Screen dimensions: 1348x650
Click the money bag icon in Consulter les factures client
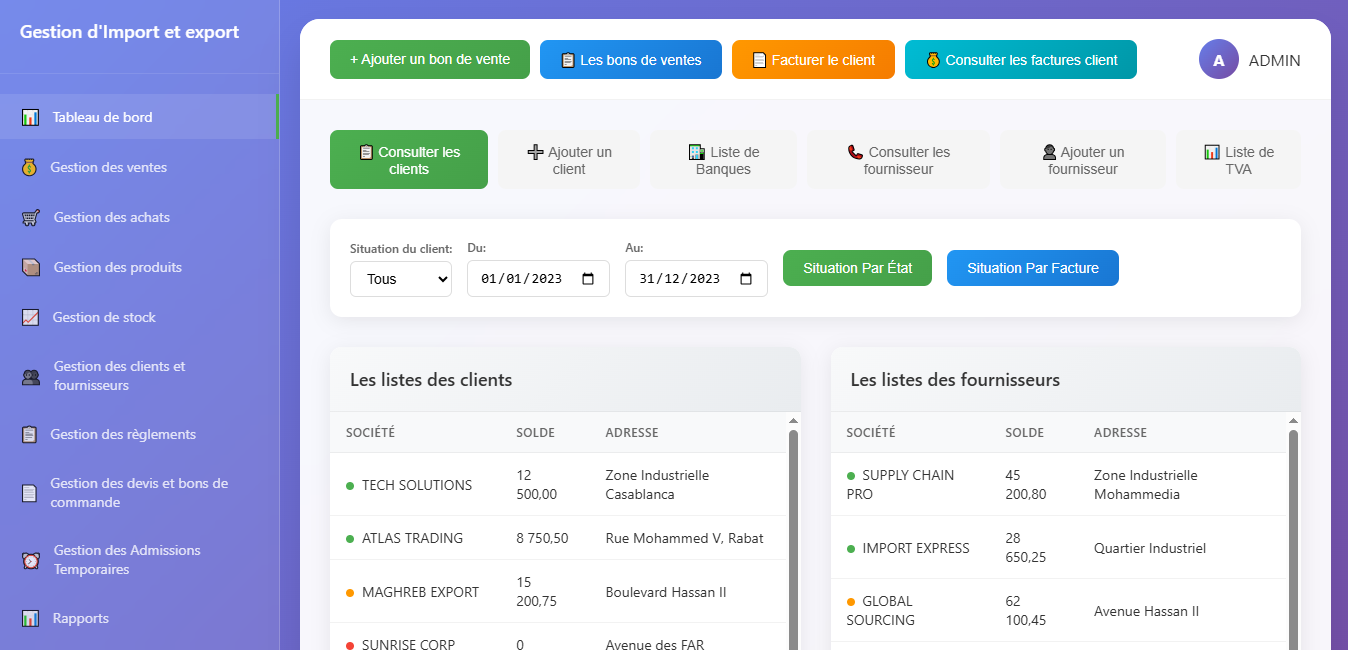(x=933, y=60)
